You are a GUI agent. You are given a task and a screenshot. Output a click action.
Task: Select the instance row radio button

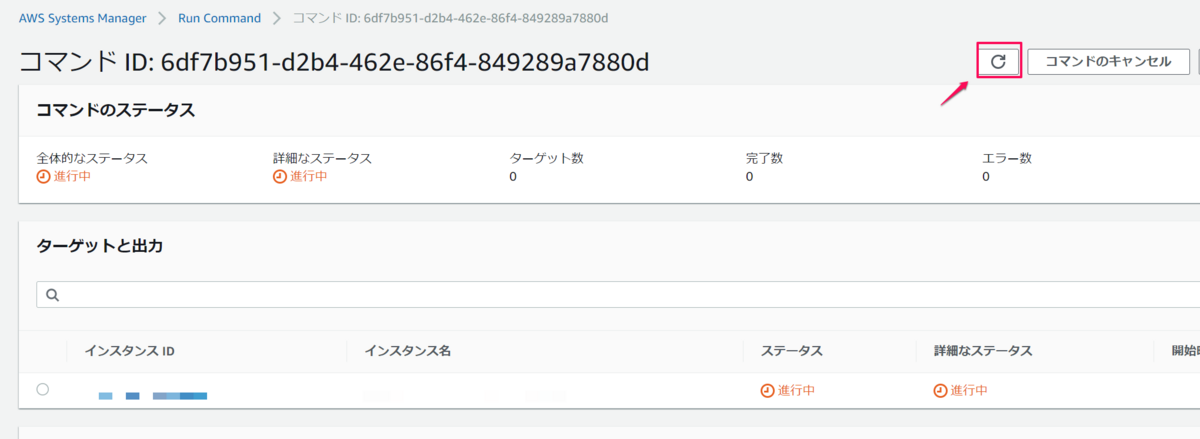click(42, 390)
